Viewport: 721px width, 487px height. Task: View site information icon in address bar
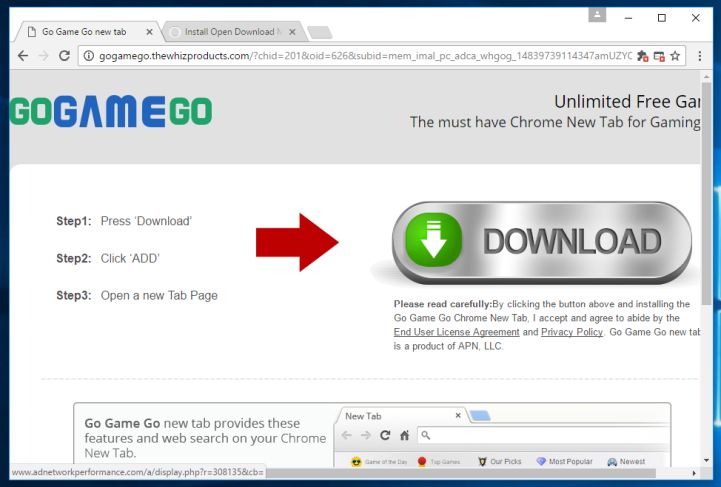pyautogui.click(x=89, y=56)
